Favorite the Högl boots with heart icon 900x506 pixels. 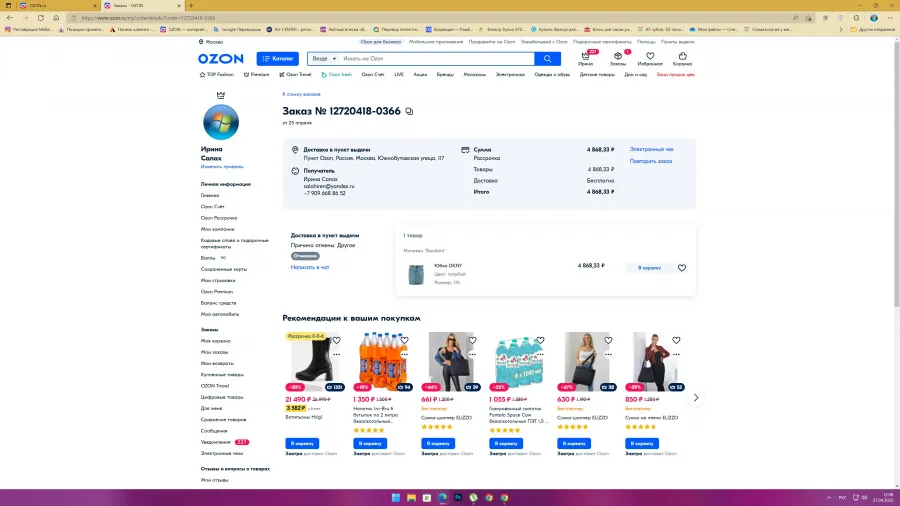(x=336, y=340)
